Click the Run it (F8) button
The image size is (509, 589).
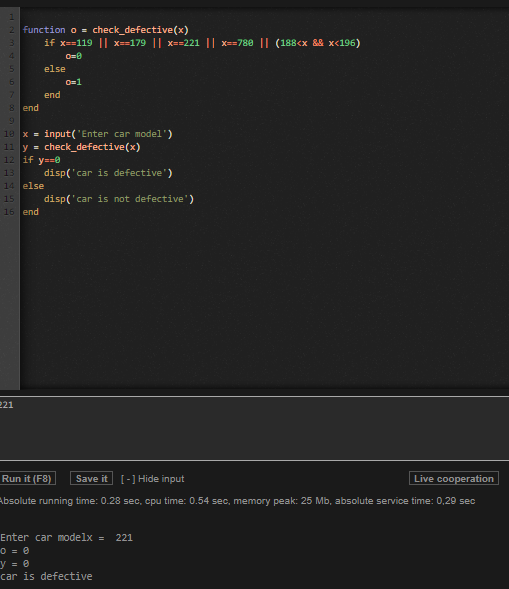tap(27, 479)
